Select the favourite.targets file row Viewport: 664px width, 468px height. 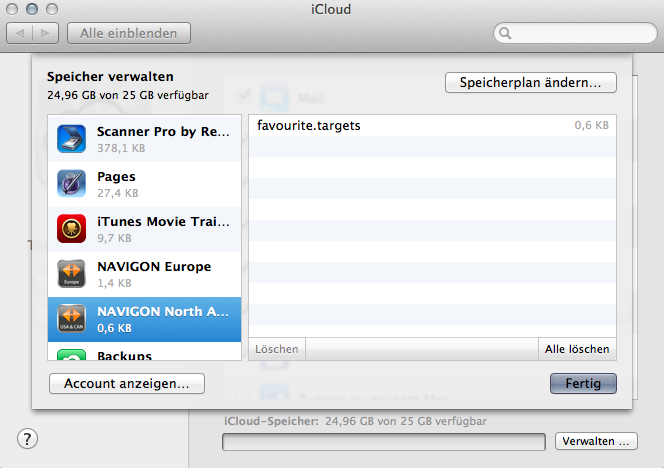click(x=432, y=125)
